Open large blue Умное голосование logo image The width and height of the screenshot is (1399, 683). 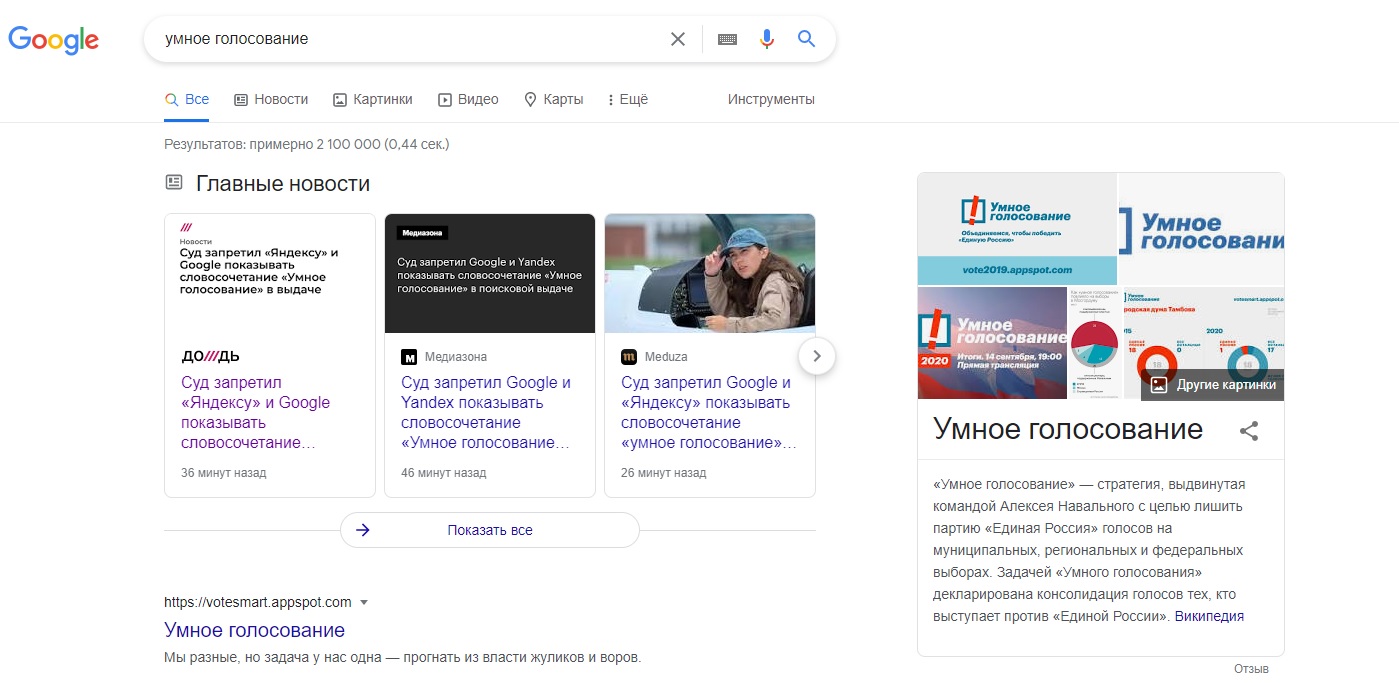click(1201, 229)
